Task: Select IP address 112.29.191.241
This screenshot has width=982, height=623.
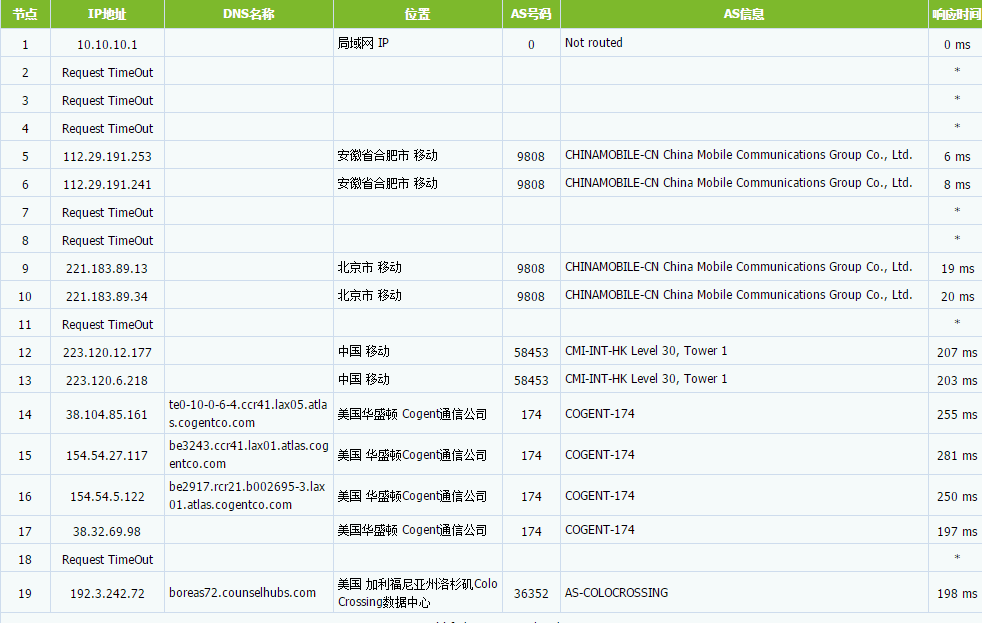Action: point(107,185)
